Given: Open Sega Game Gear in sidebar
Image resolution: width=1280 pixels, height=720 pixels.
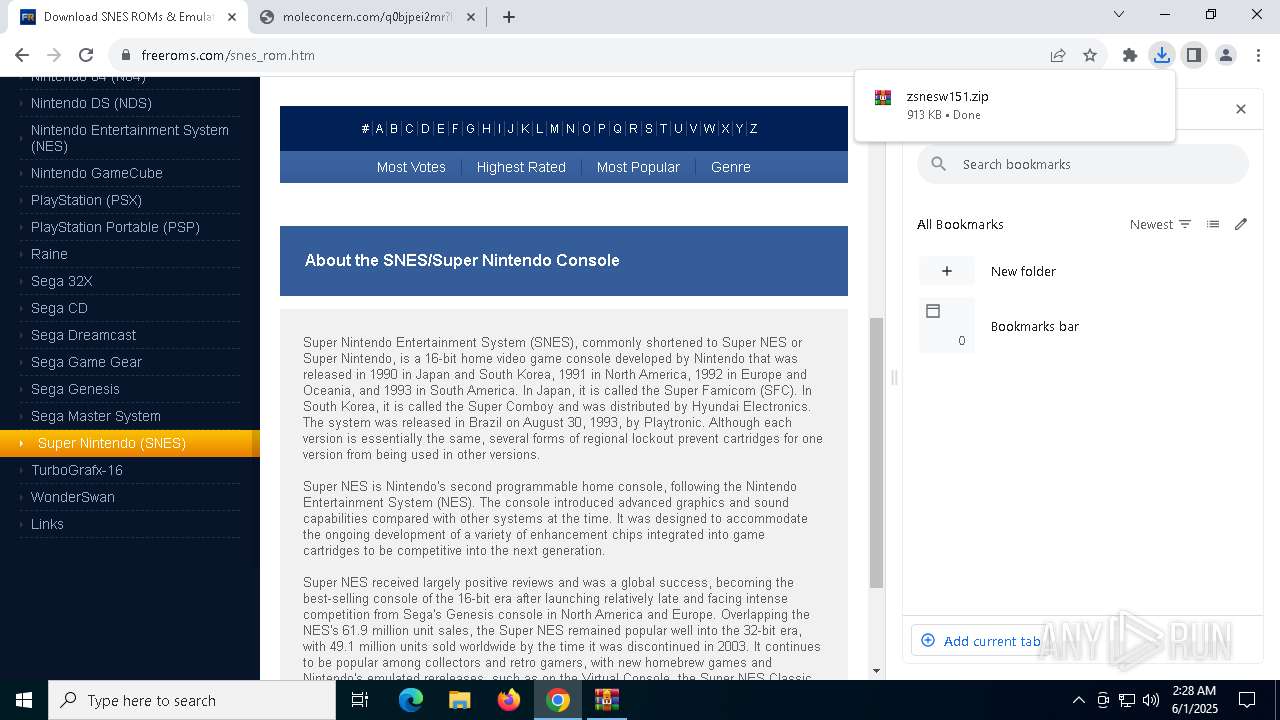Looking at the screenshot, I should click(86, 362).
